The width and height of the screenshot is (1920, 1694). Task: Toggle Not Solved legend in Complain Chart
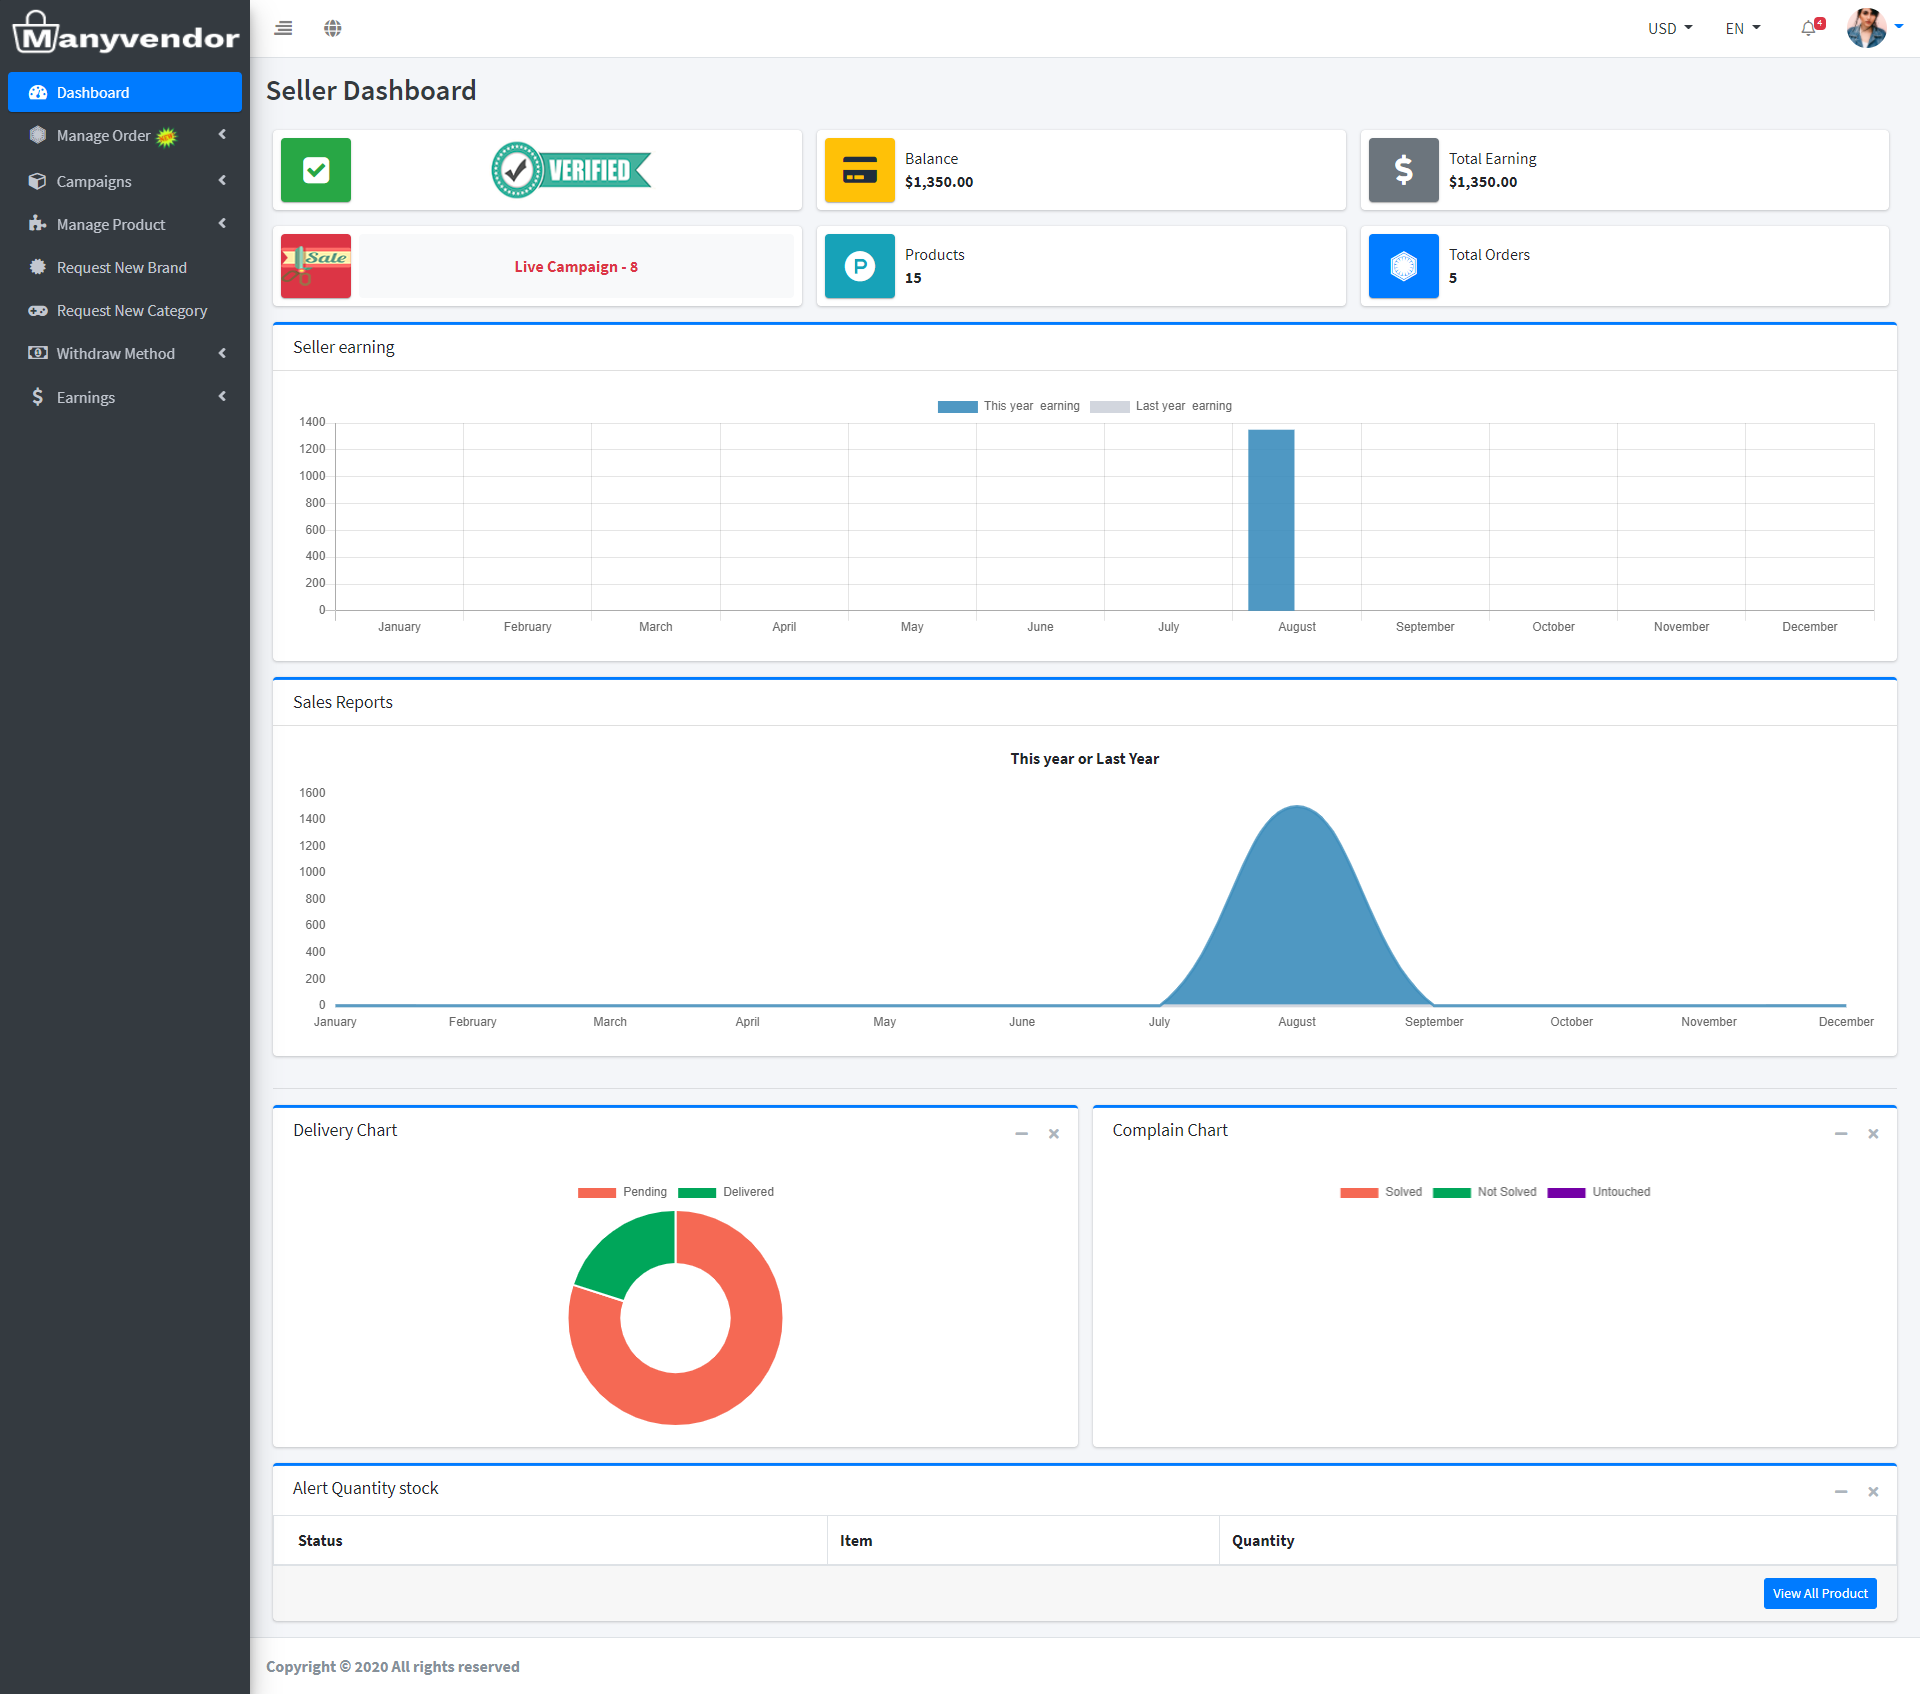click(1484, 1192)
